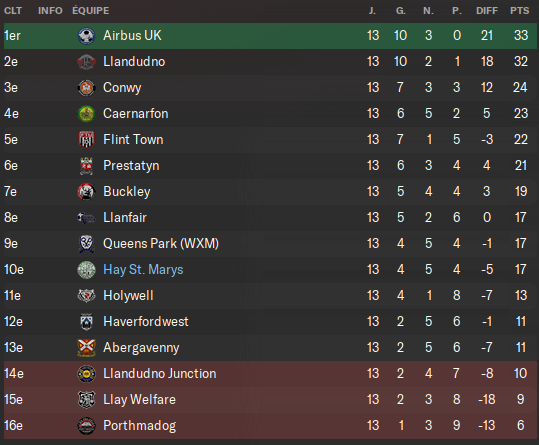This screenshot has height=445, width=539.
Task: Open Conwy via its orange crest
Action: 86,88
